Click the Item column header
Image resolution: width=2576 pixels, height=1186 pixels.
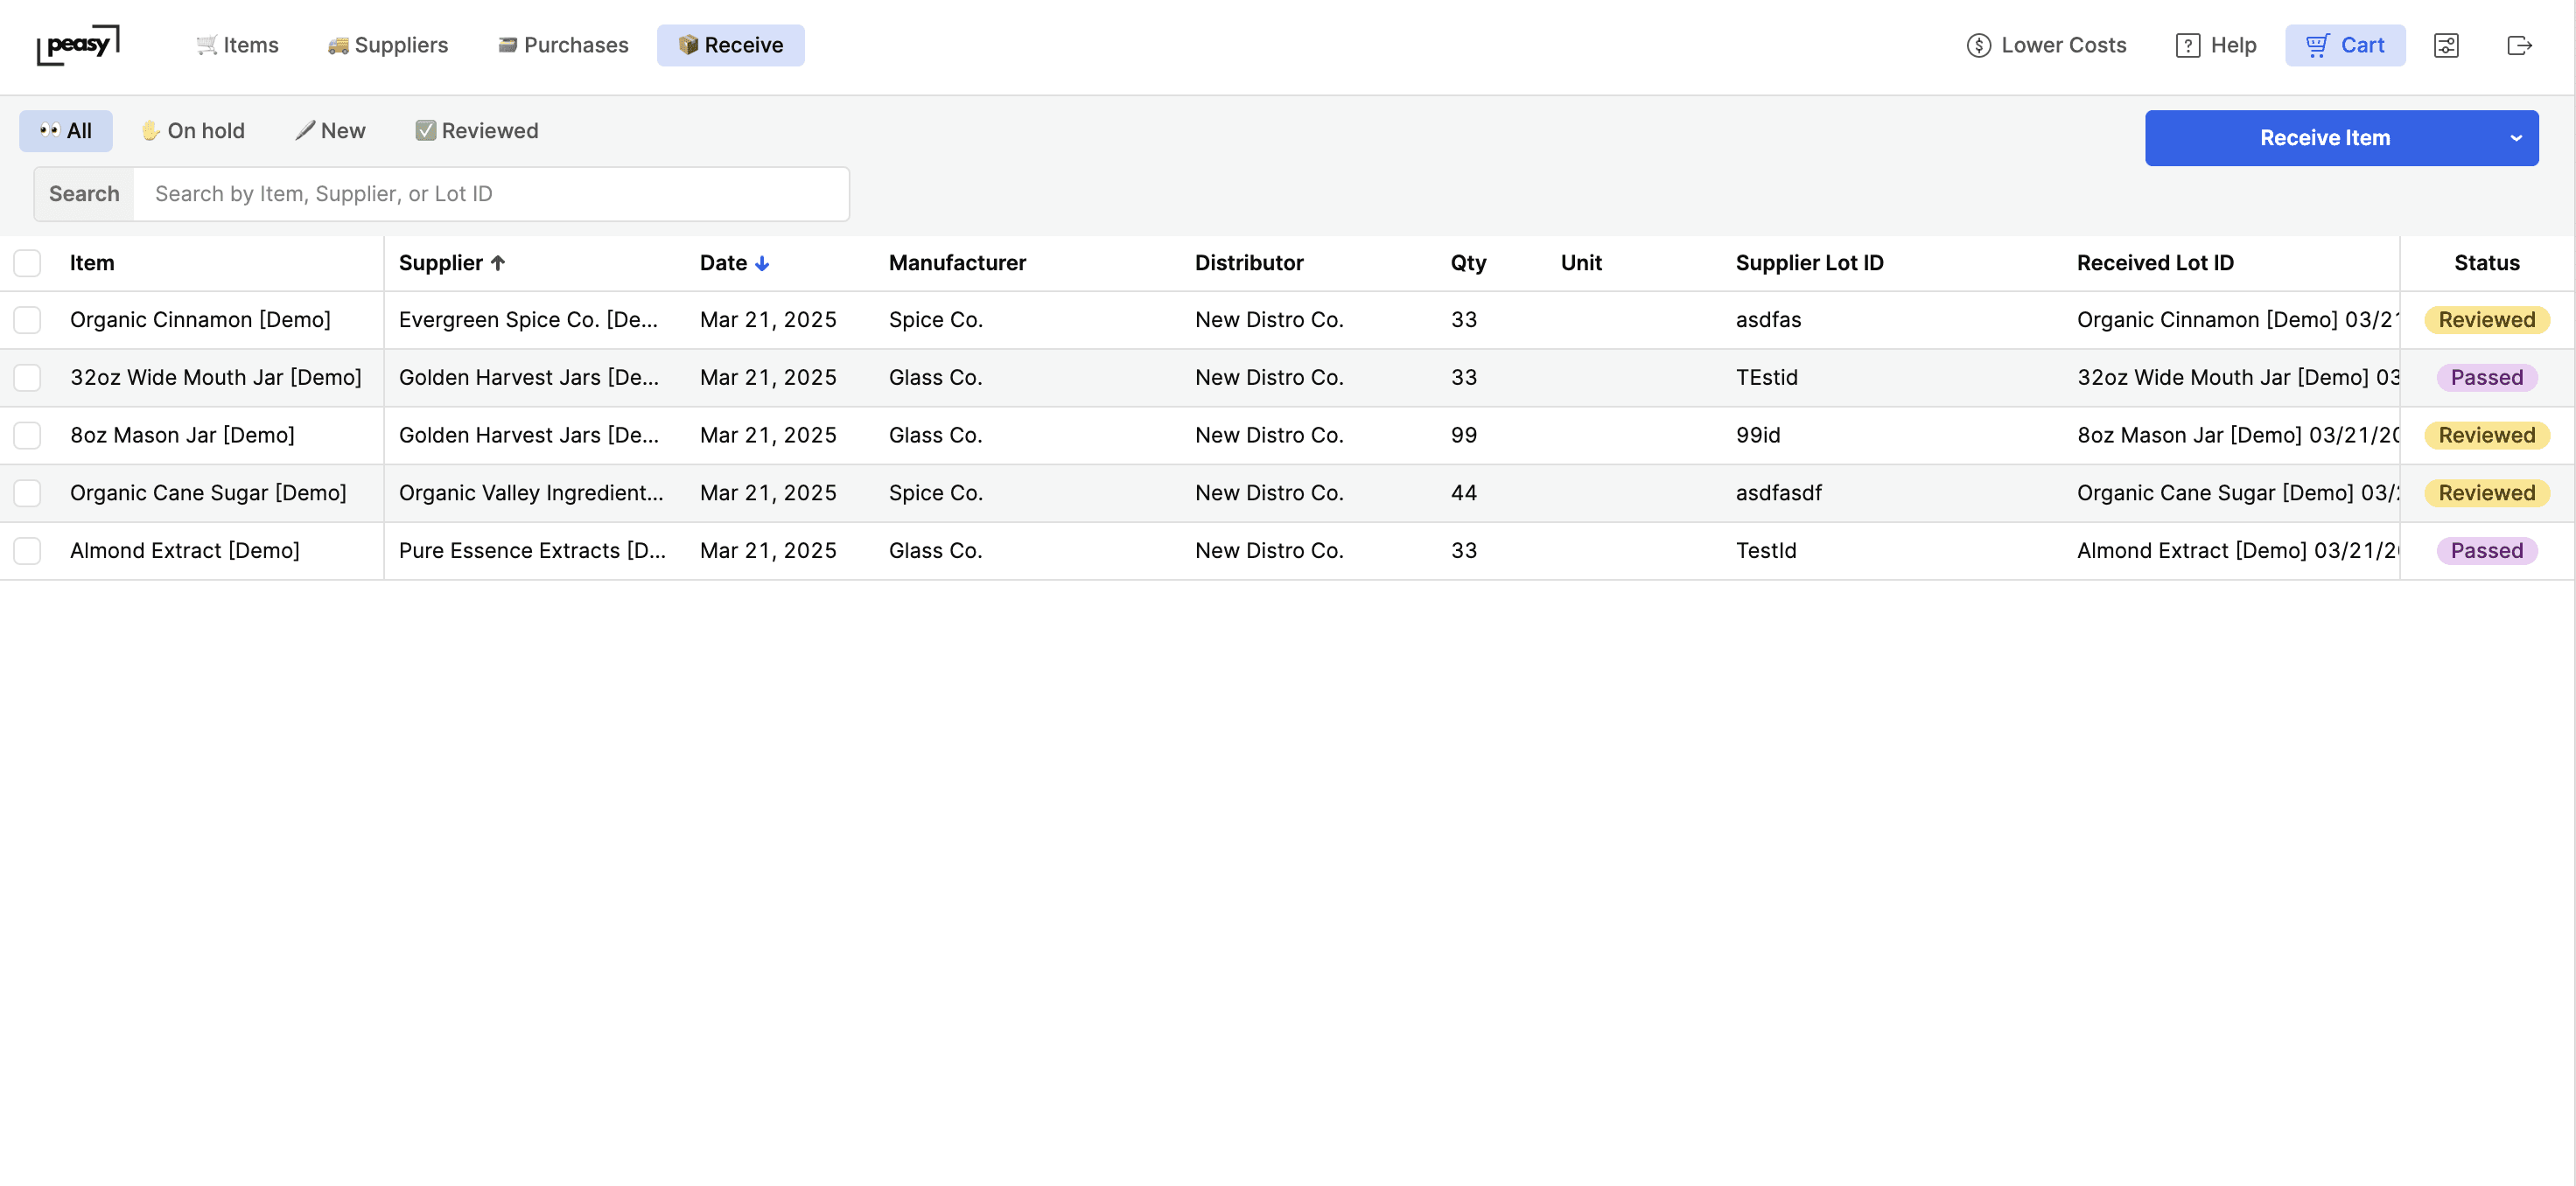click(92, 263)
